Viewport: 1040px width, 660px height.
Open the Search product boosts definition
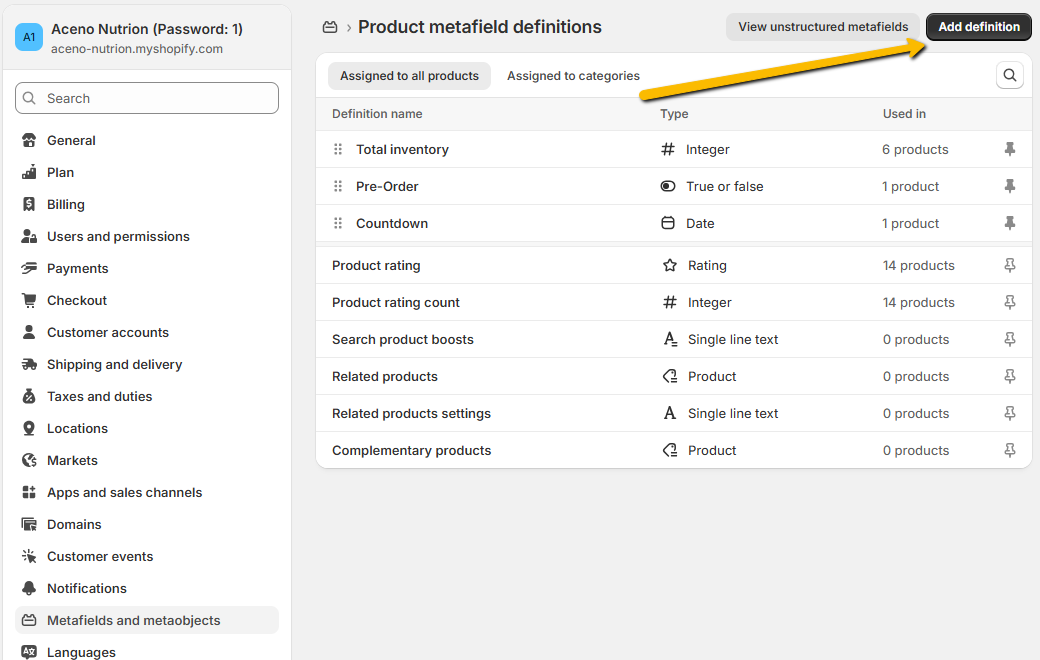click(x=403, y=340)
